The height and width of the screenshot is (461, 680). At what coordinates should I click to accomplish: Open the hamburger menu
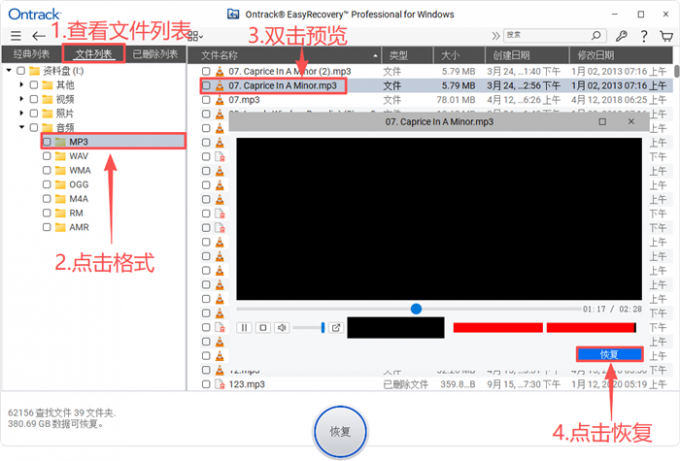[x=16, y=36]
